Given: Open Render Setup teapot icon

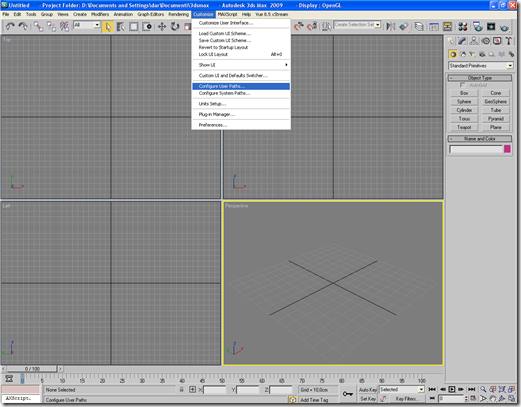Looking at the screenshot, I should (x=477, y=26).
